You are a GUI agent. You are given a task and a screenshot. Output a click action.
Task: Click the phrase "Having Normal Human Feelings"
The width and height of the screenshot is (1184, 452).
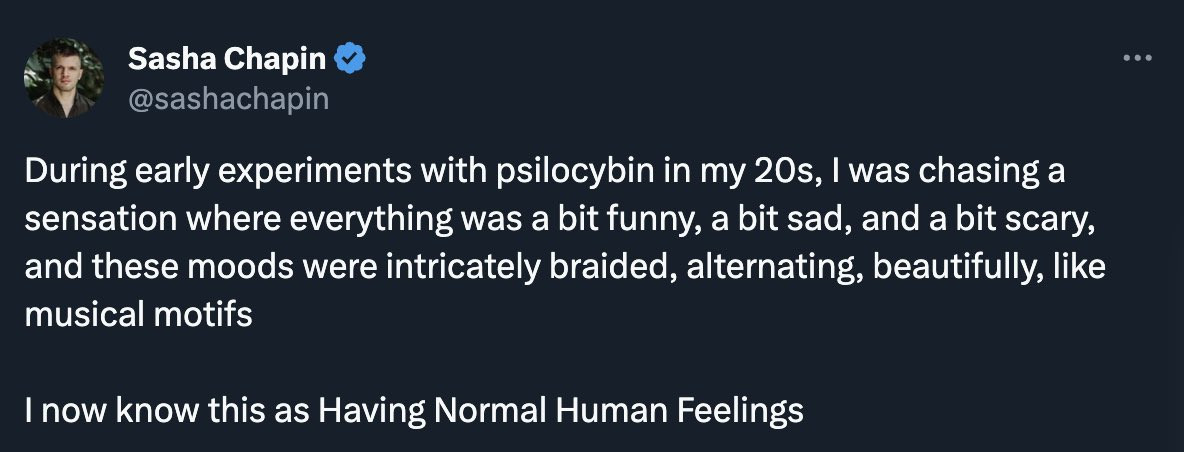click(x=560, y=411)
